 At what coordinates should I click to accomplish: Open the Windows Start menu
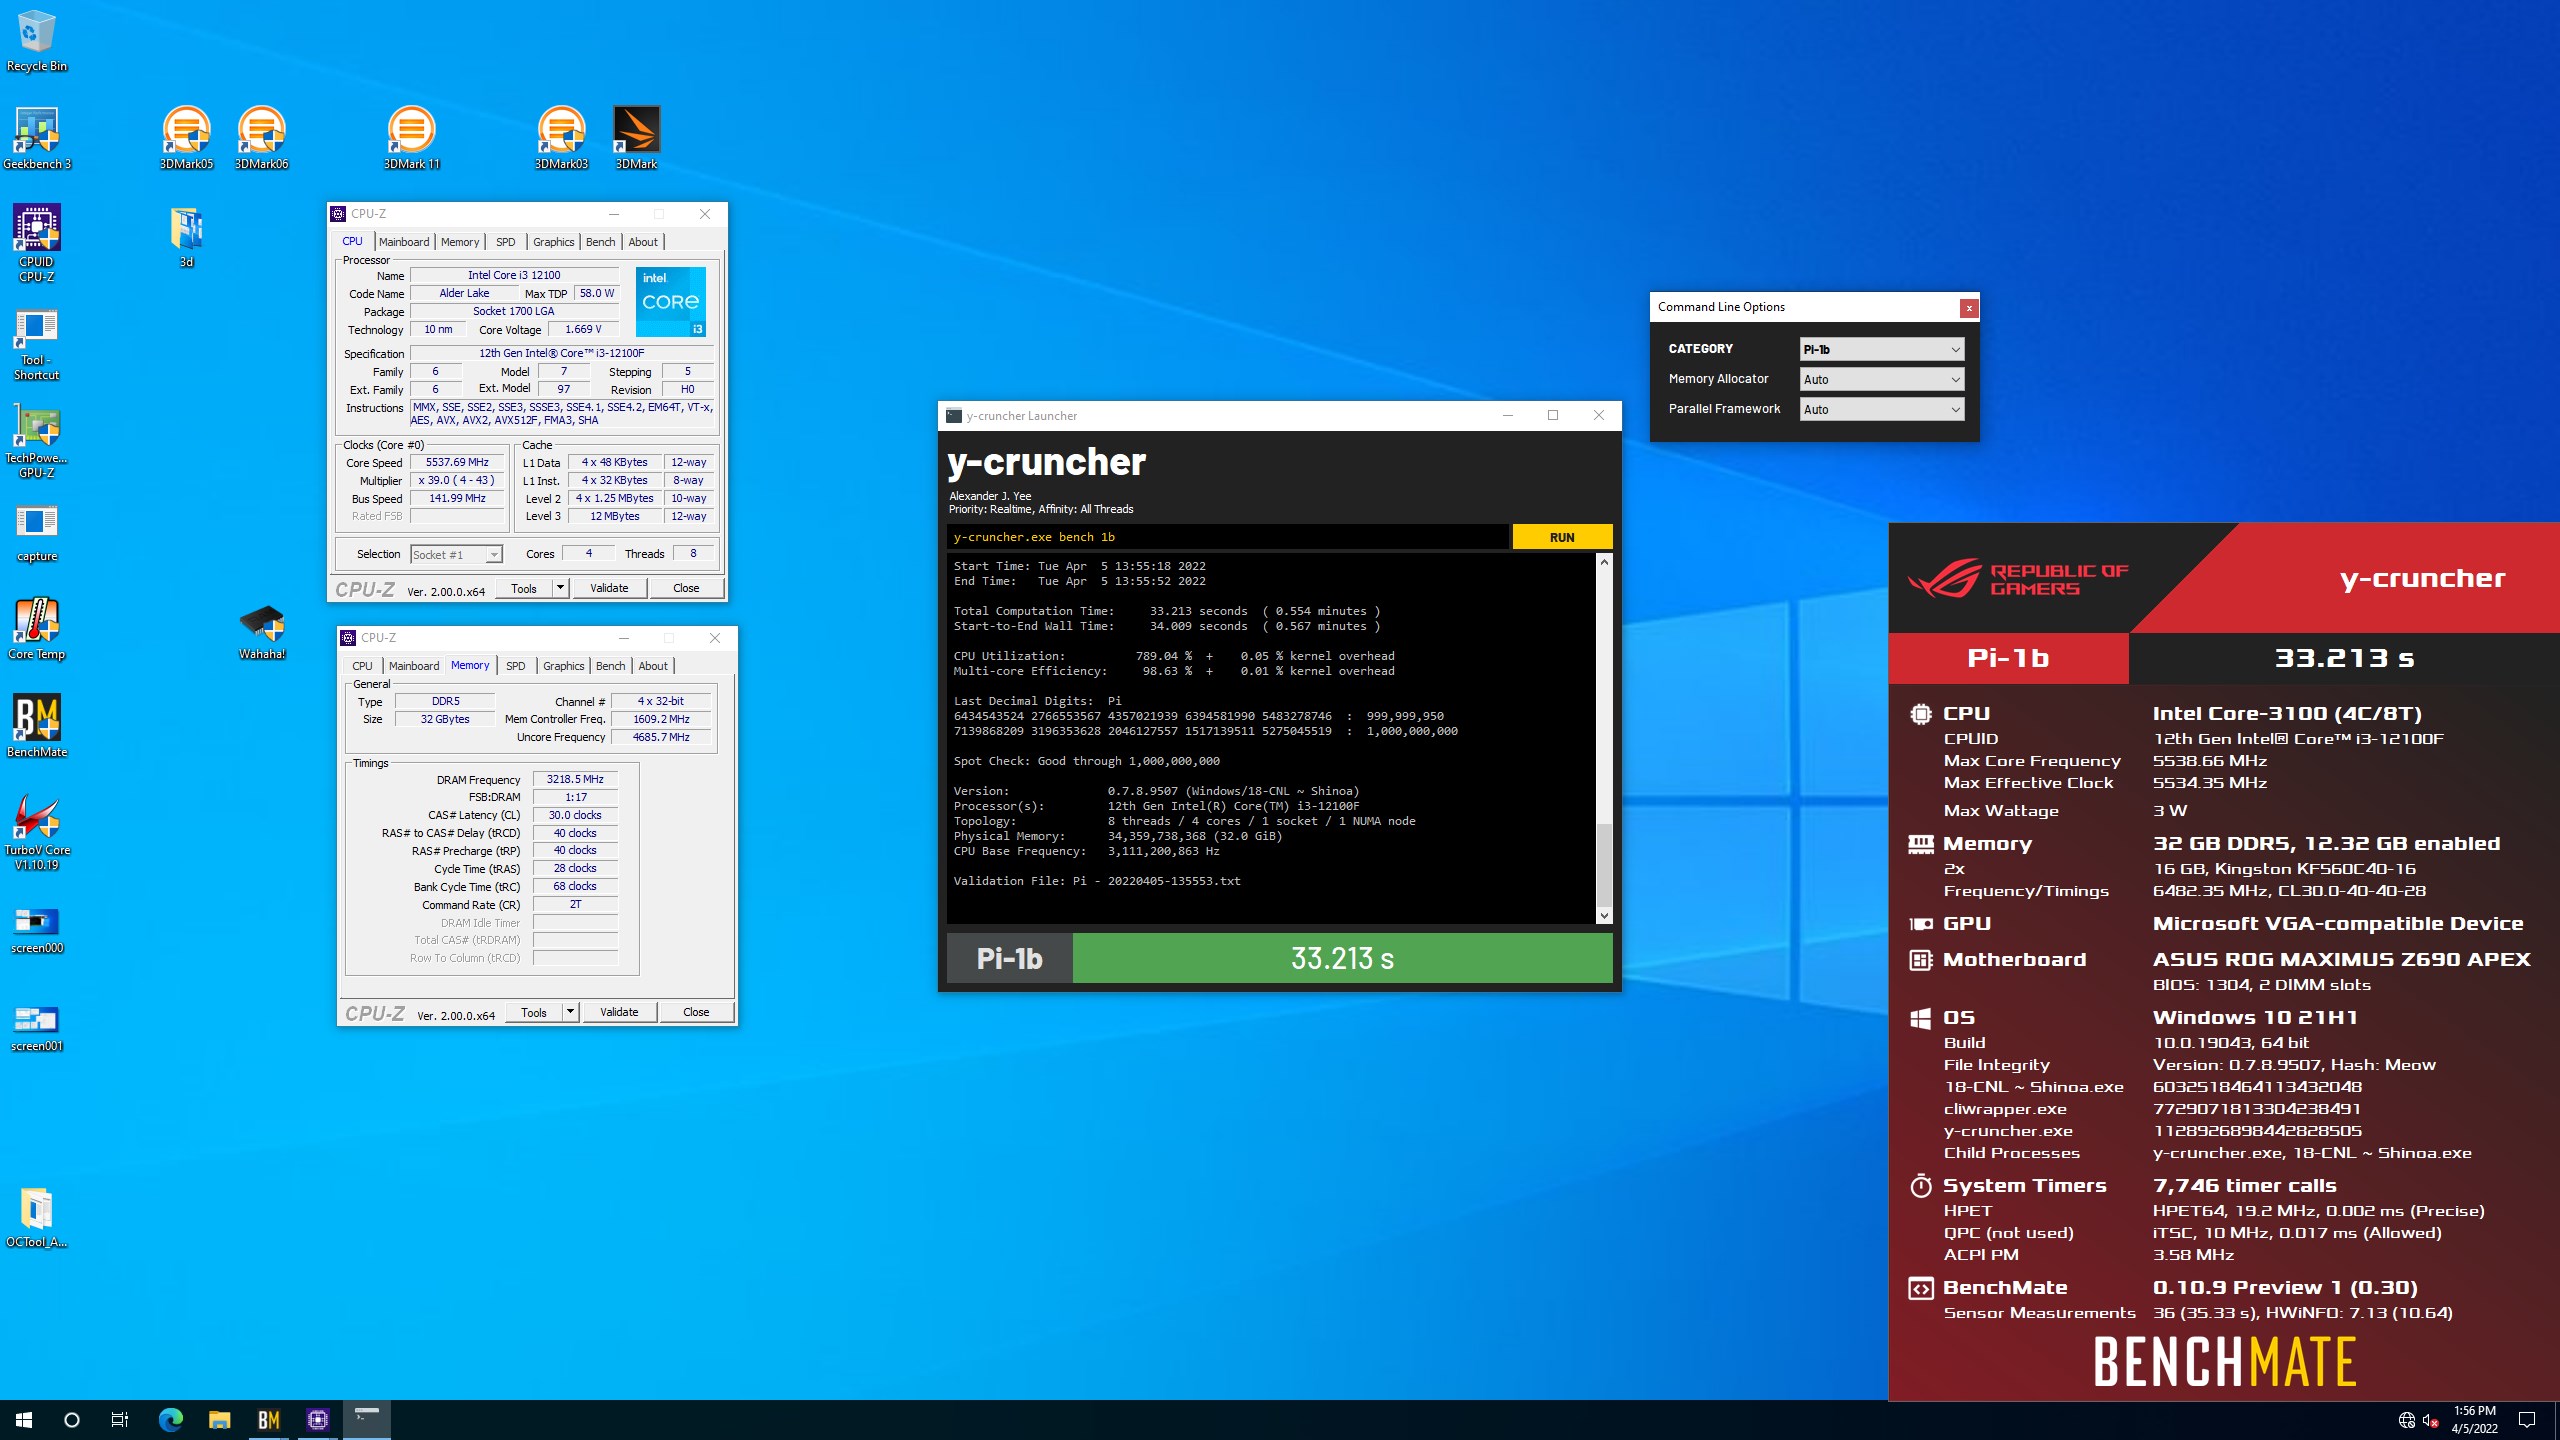24,1420
